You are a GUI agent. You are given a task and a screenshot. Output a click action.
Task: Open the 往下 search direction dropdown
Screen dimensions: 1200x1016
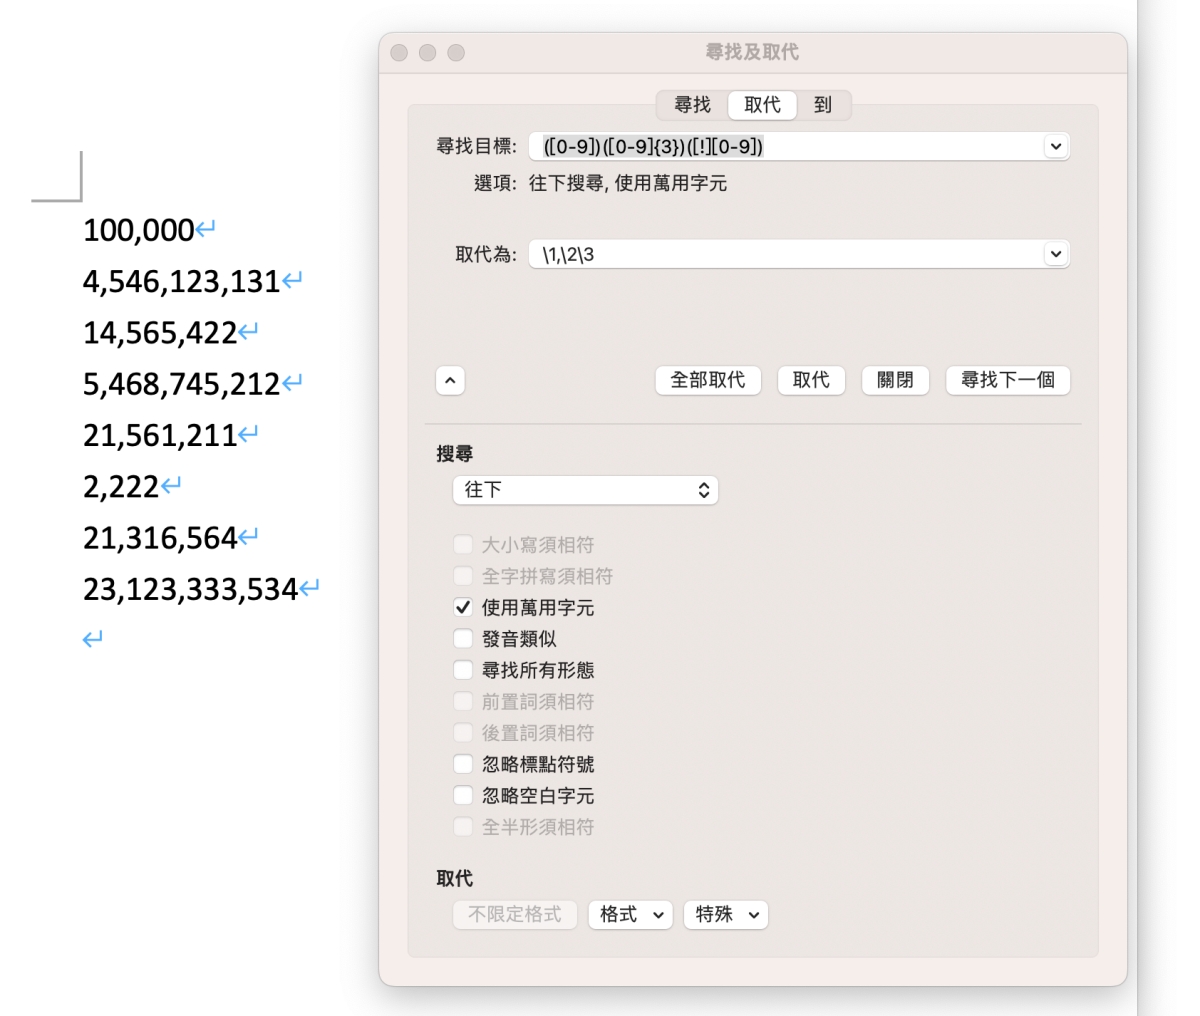coord(586,490)
